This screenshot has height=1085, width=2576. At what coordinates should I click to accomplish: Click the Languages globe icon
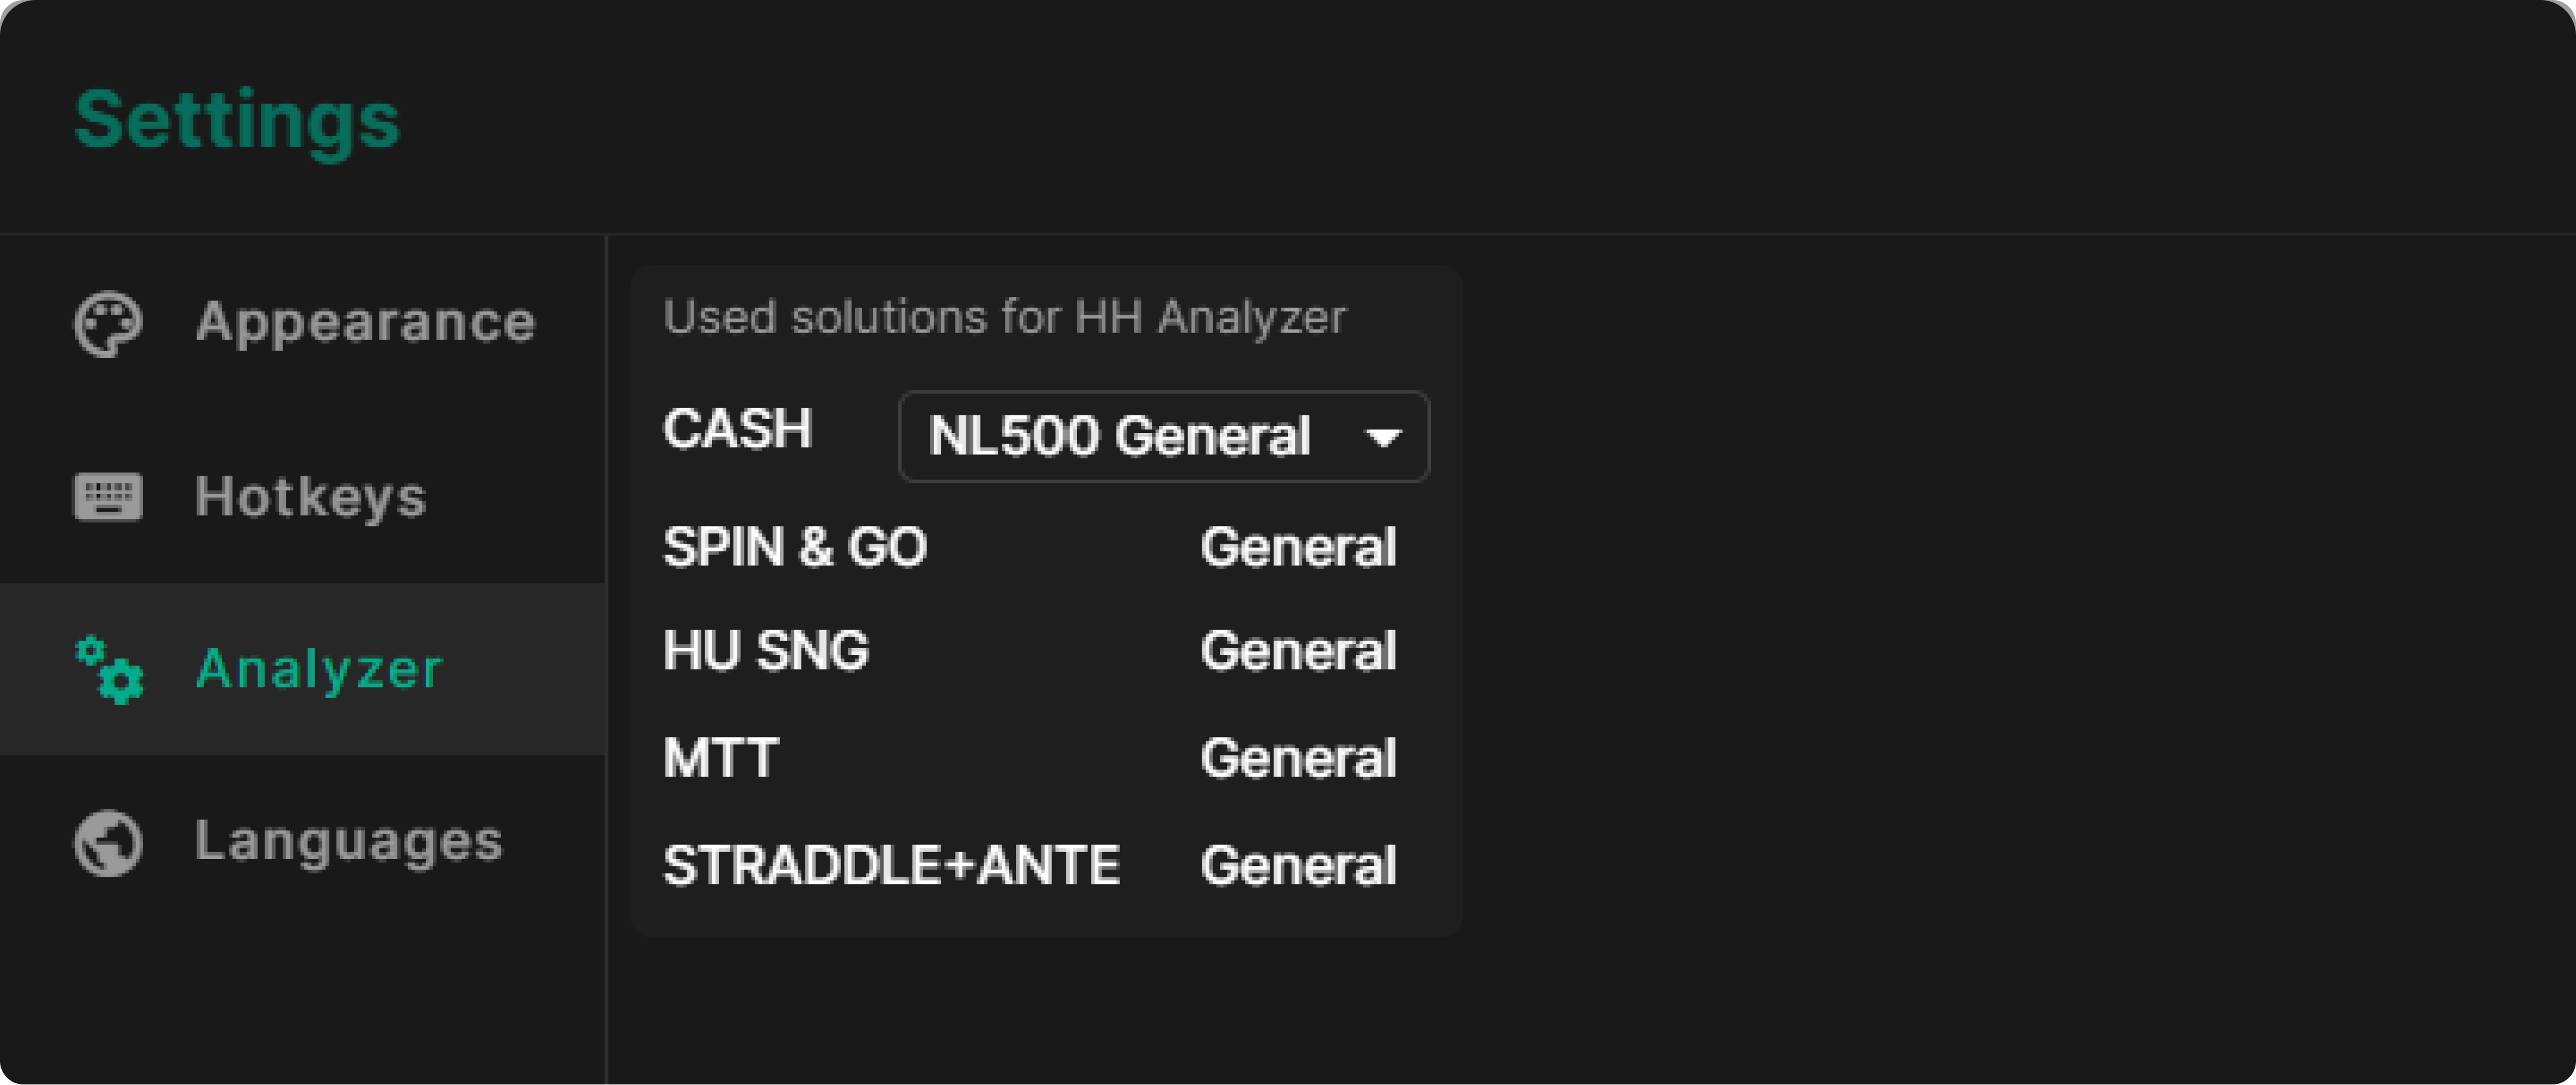click(108, 842)
